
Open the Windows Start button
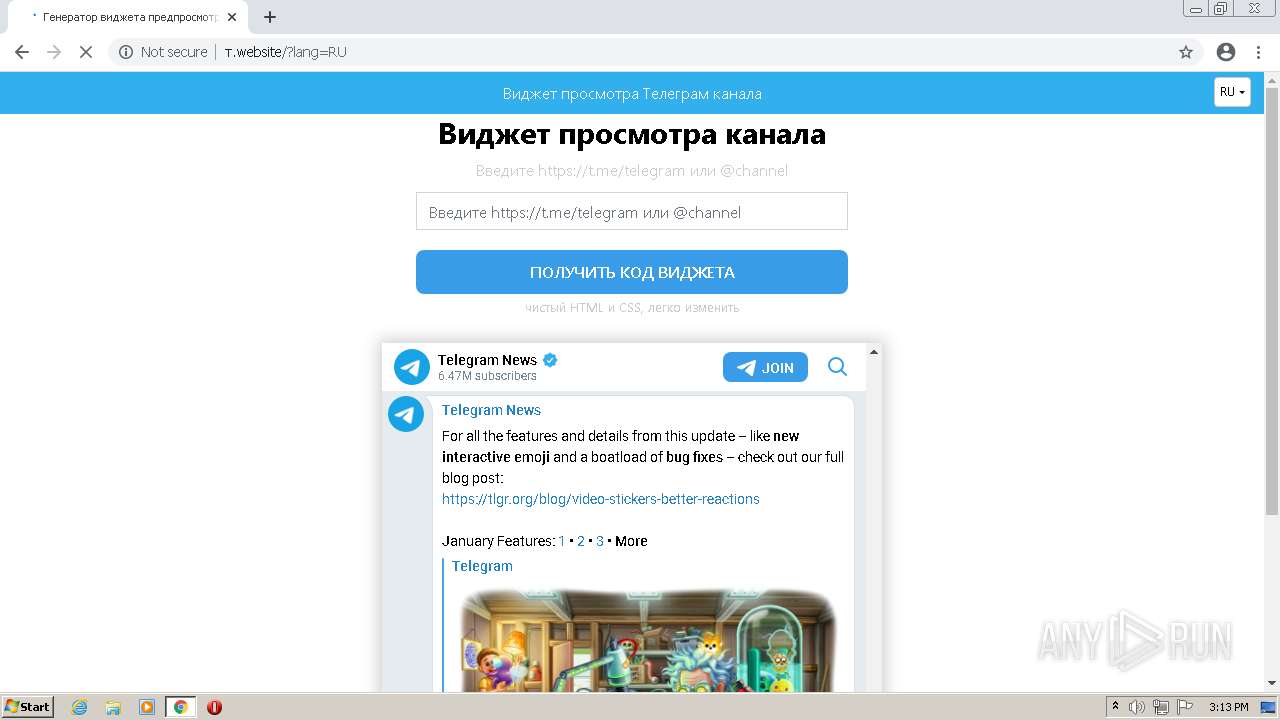(27, 706)
